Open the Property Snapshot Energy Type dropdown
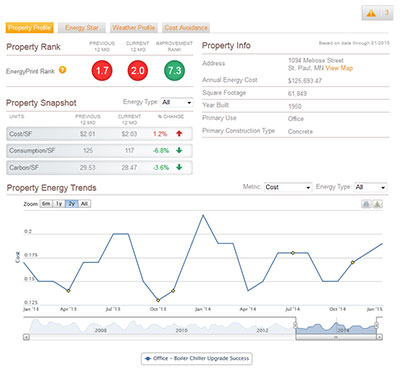The height and width of the screenshot is (371, 400). tap(177, 102)
